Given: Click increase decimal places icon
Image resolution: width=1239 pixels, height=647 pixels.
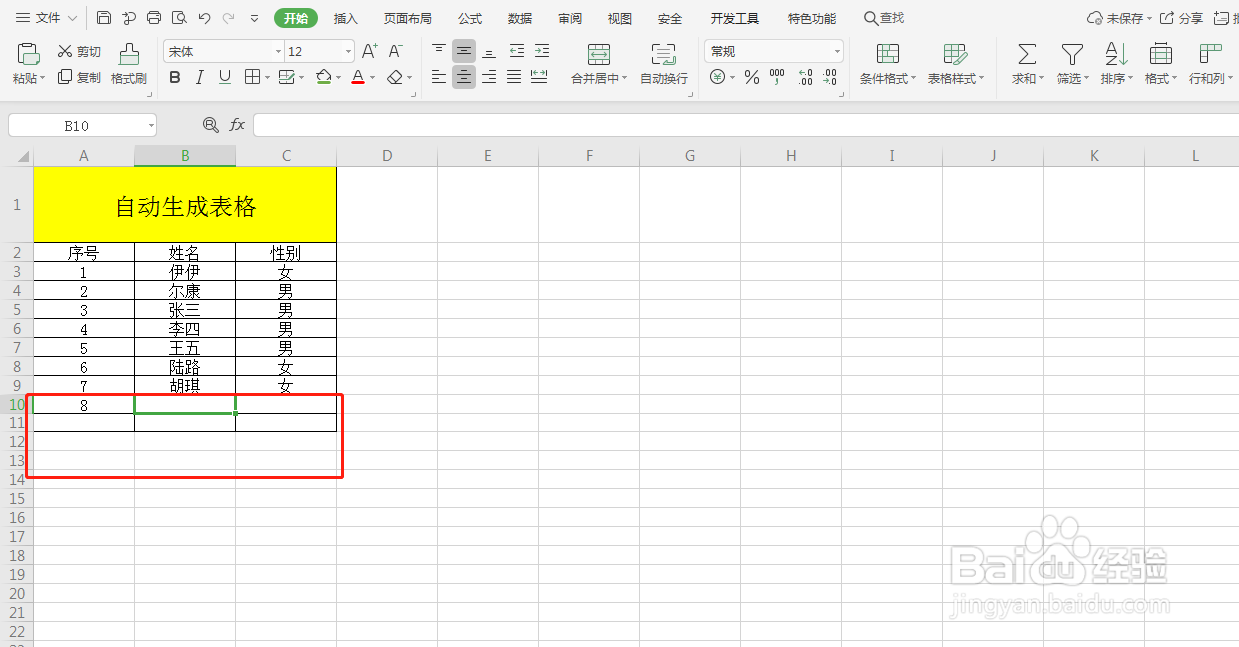Looking at the screenshot, I should pos(805,77).
